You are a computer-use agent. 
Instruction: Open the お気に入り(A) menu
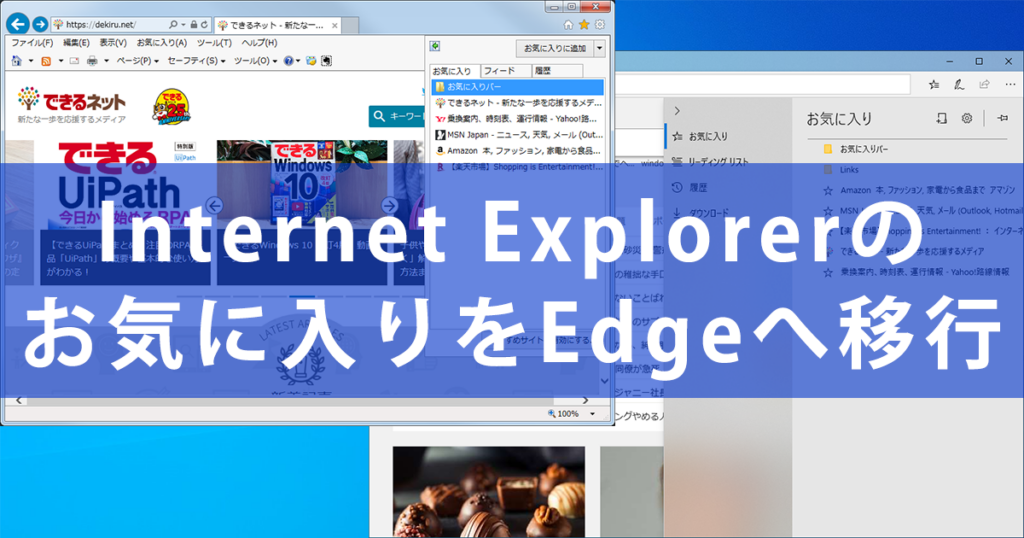(161, 42)
